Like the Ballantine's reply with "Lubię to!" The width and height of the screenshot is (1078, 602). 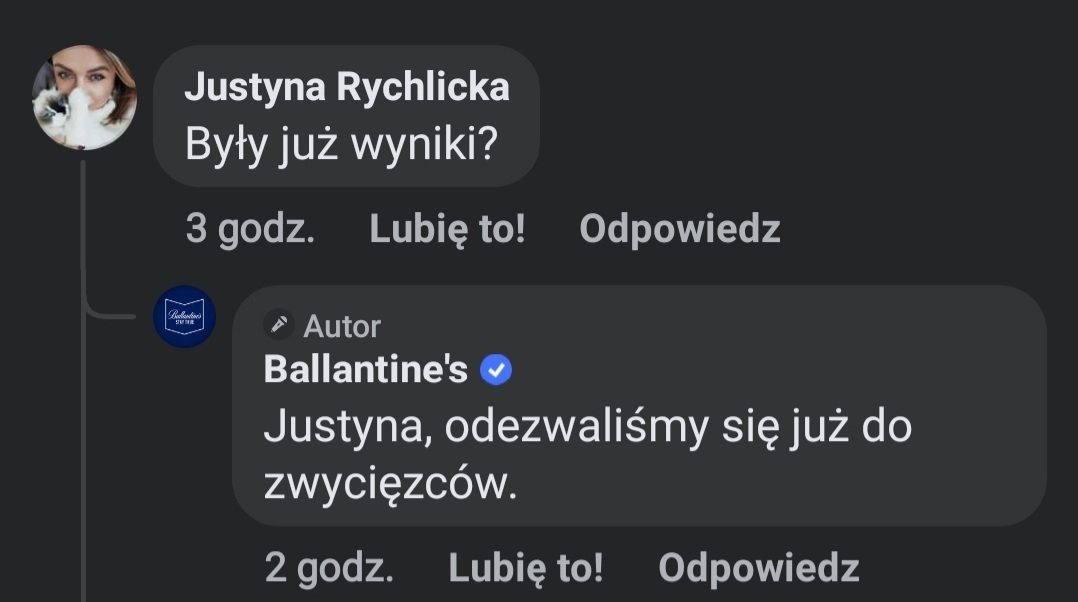pos(526,569)
